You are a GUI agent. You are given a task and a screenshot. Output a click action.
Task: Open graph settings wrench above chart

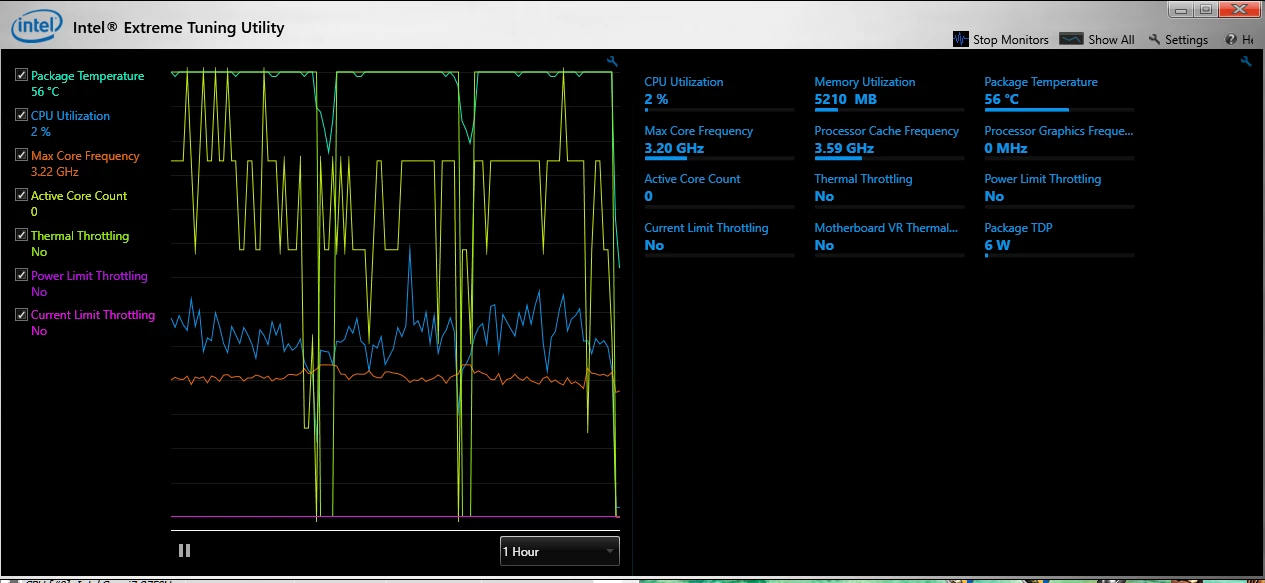(x=613, y=62)
